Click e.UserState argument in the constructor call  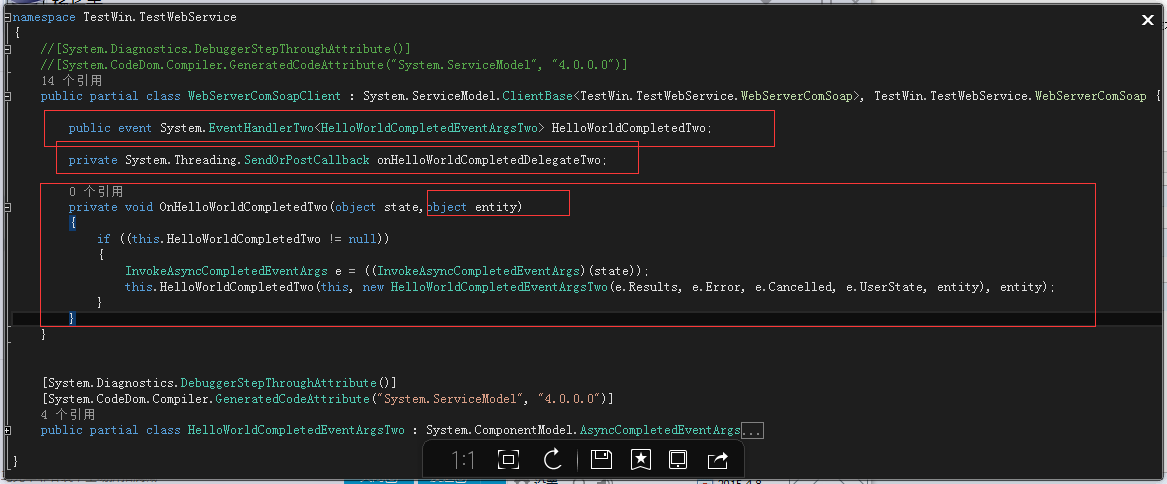pos(885,287)
